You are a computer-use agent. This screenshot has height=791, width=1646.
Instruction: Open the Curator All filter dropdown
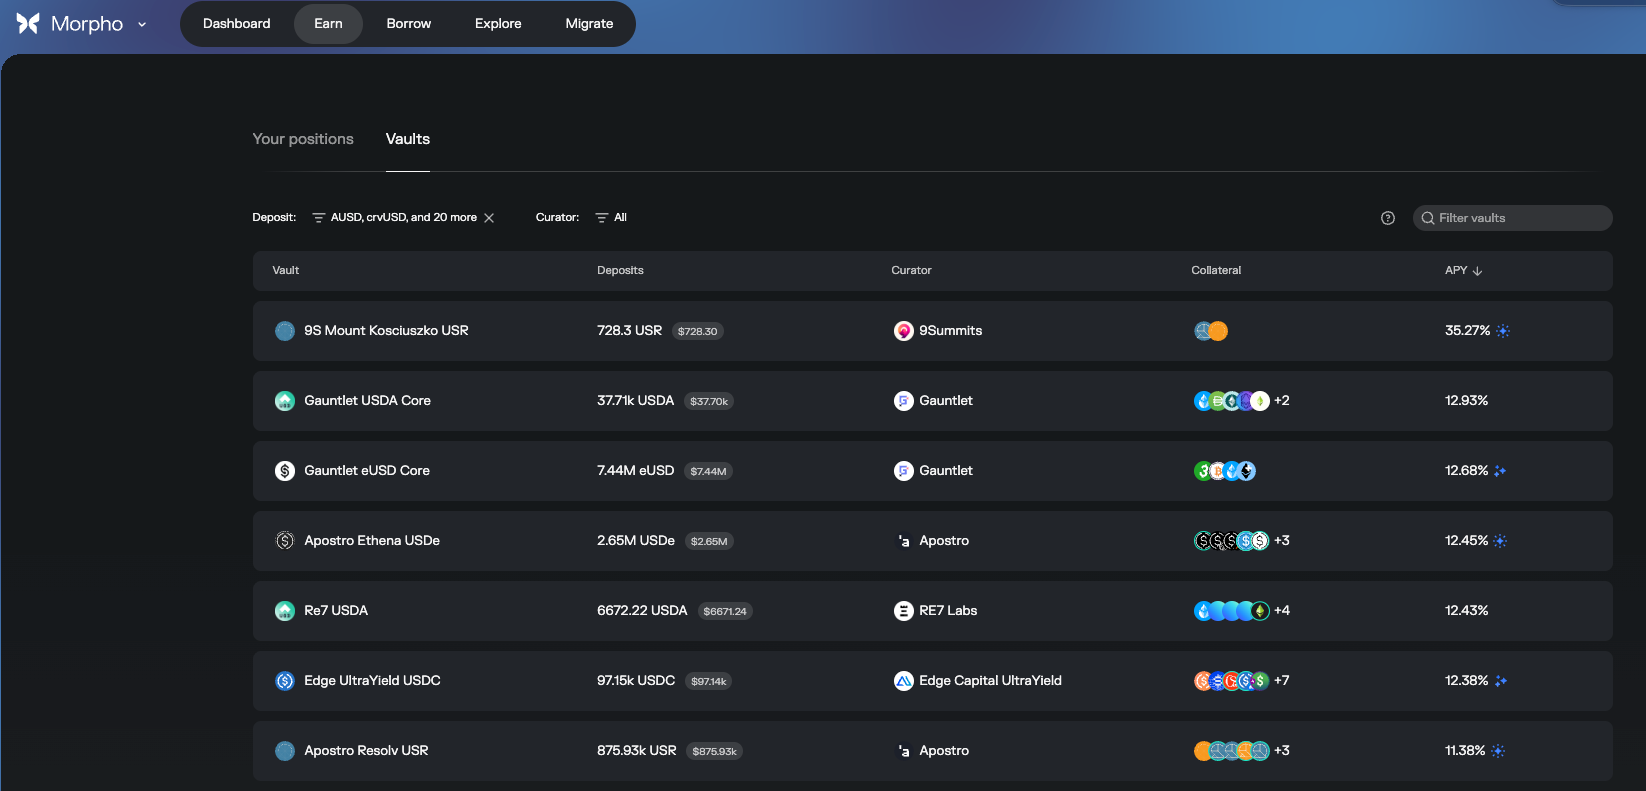point(611,217)
